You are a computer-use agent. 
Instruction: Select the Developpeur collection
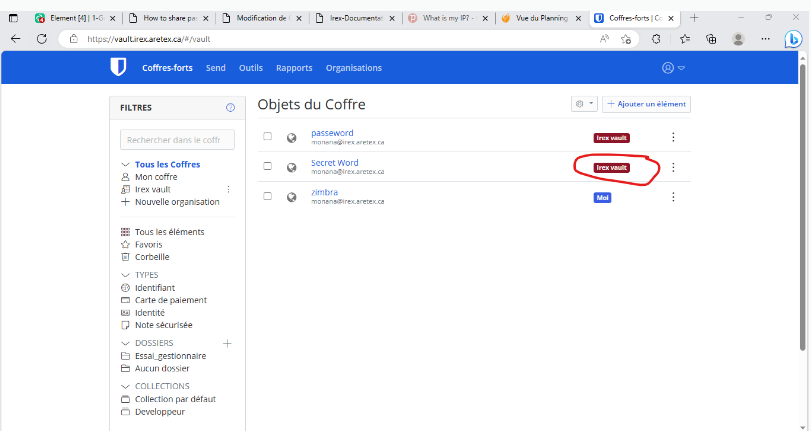point(159,412)
